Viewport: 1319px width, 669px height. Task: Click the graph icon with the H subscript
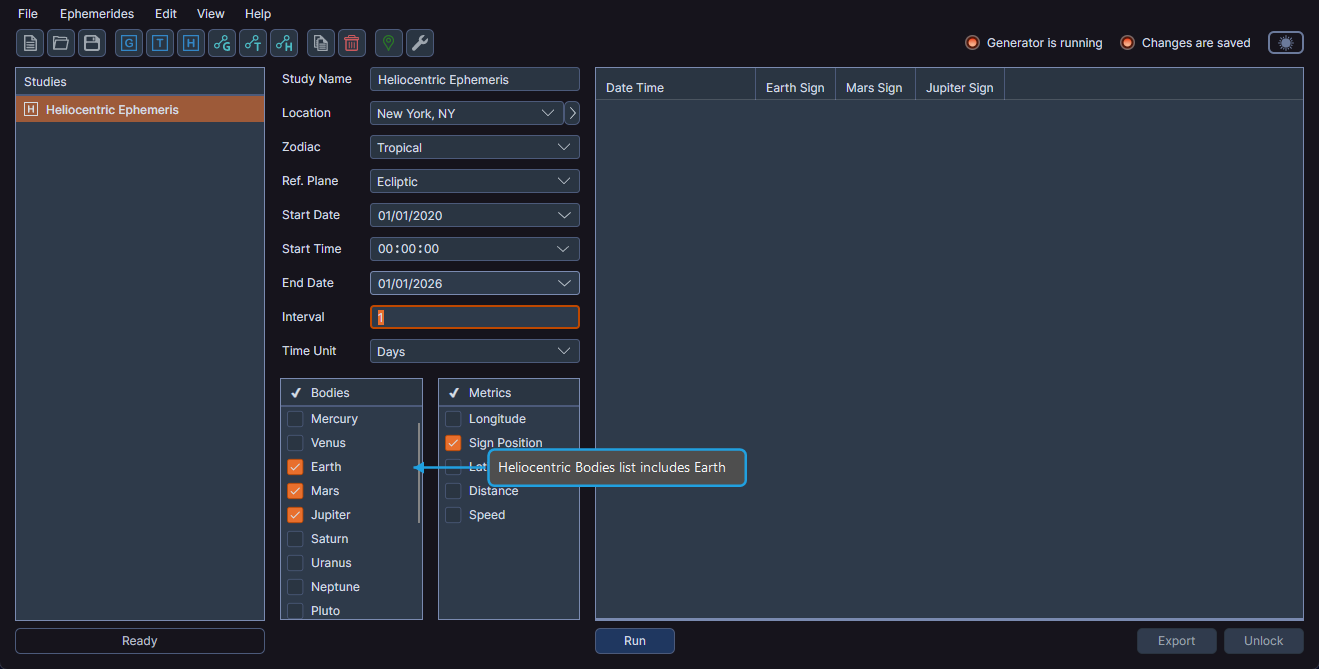point(283,43)
